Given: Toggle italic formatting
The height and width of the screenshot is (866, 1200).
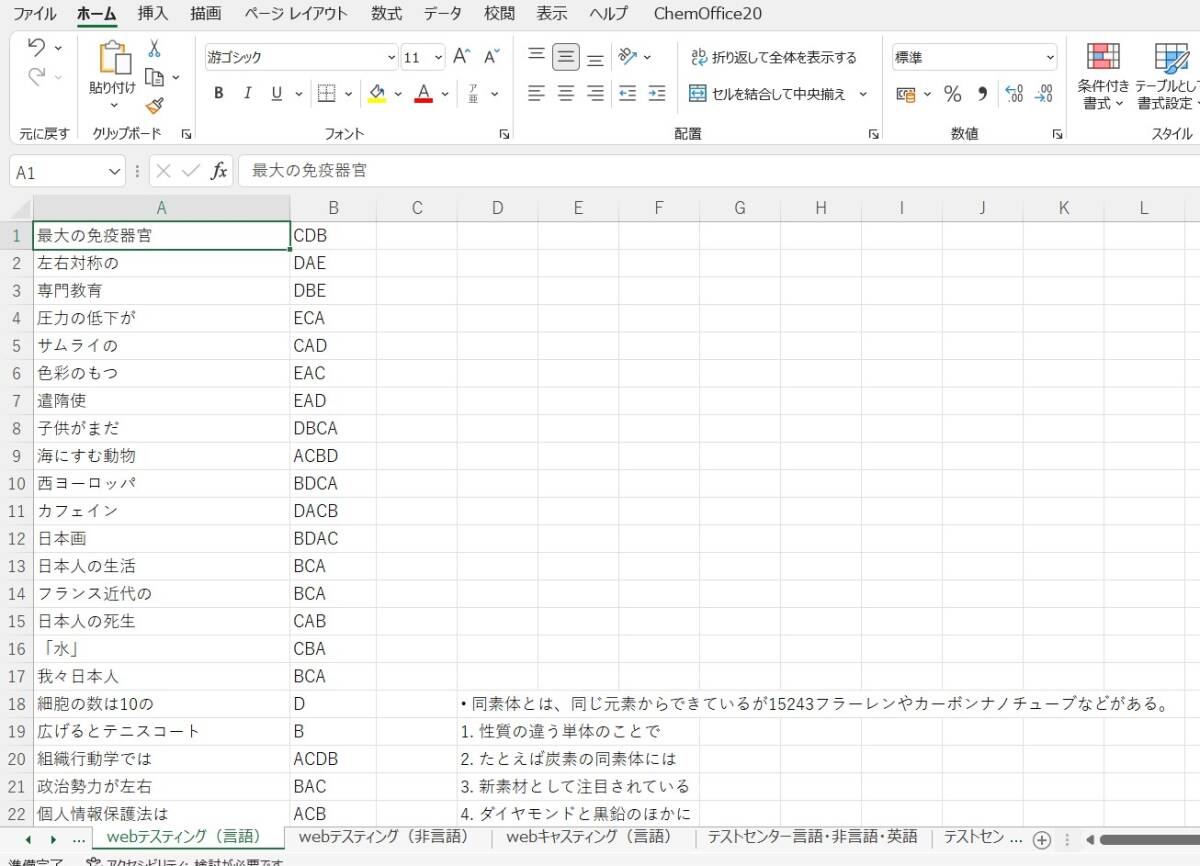Looking at the screenshot, I should [247, 94].
